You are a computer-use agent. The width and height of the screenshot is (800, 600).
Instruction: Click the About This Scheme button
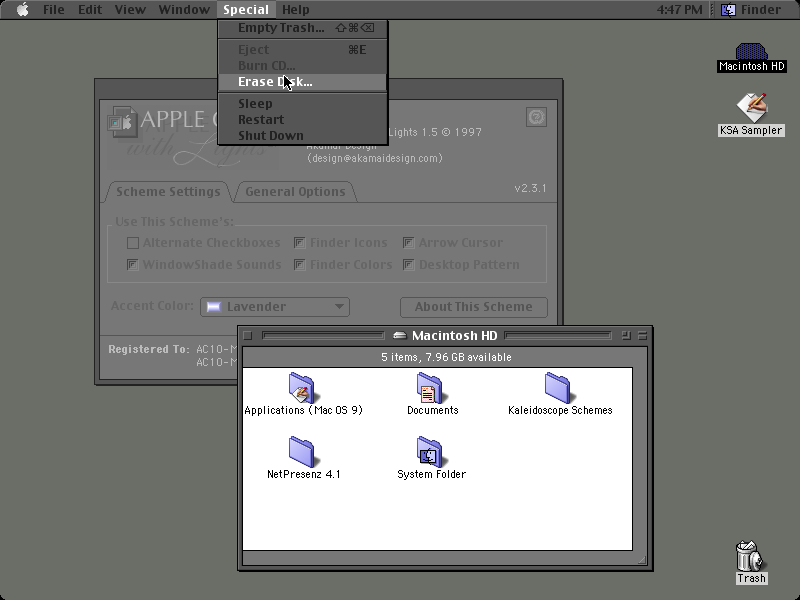(473, 307)
